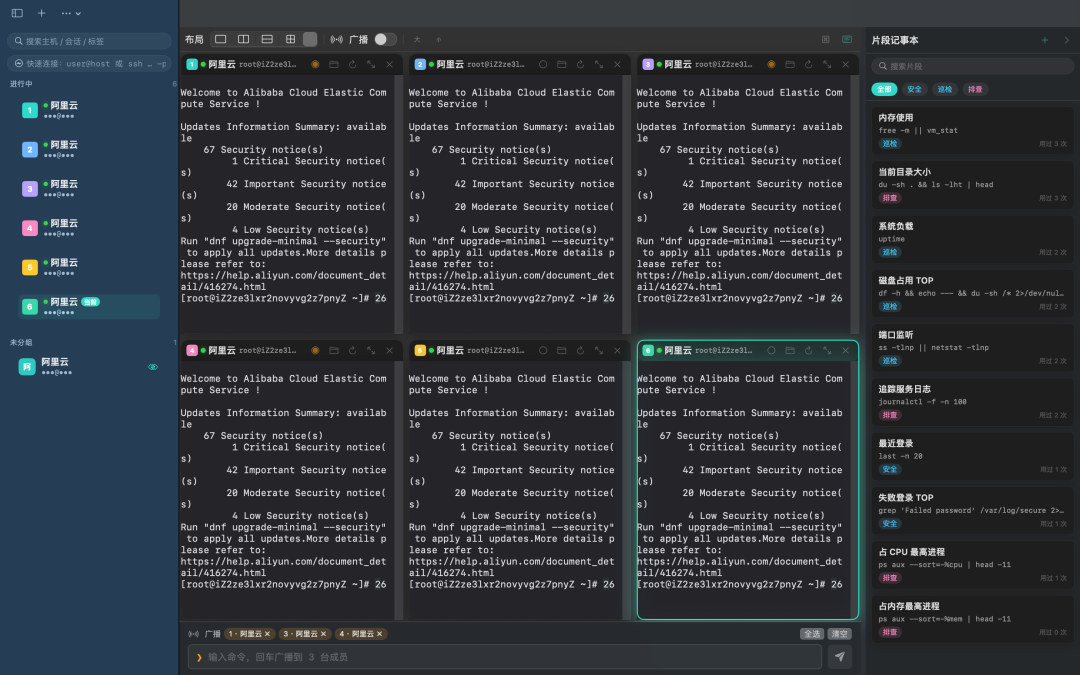Select the 安全 snippet filter tab
Viewport: 1080px width, 675px height.
[914, 89]
